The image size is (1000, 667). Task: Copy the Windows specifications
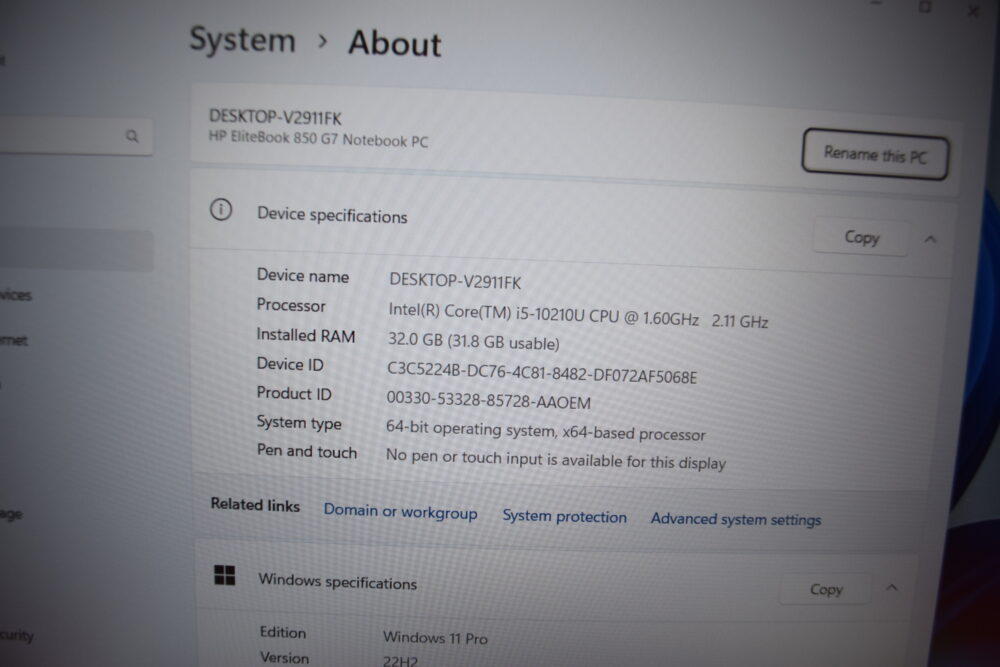(x=825, y=589)
